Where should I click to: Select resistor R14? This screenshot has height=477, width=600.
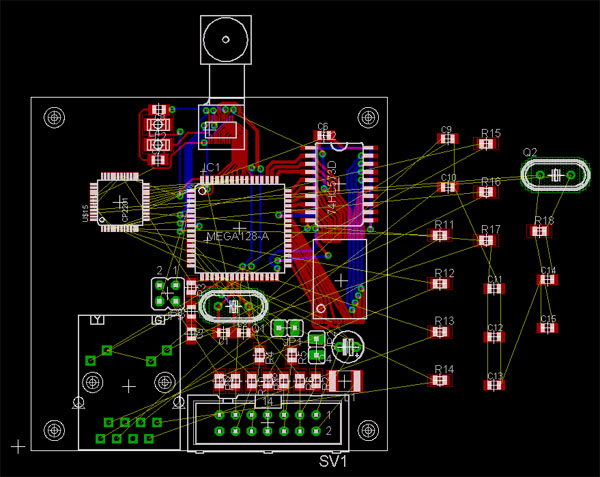[439, 380]
